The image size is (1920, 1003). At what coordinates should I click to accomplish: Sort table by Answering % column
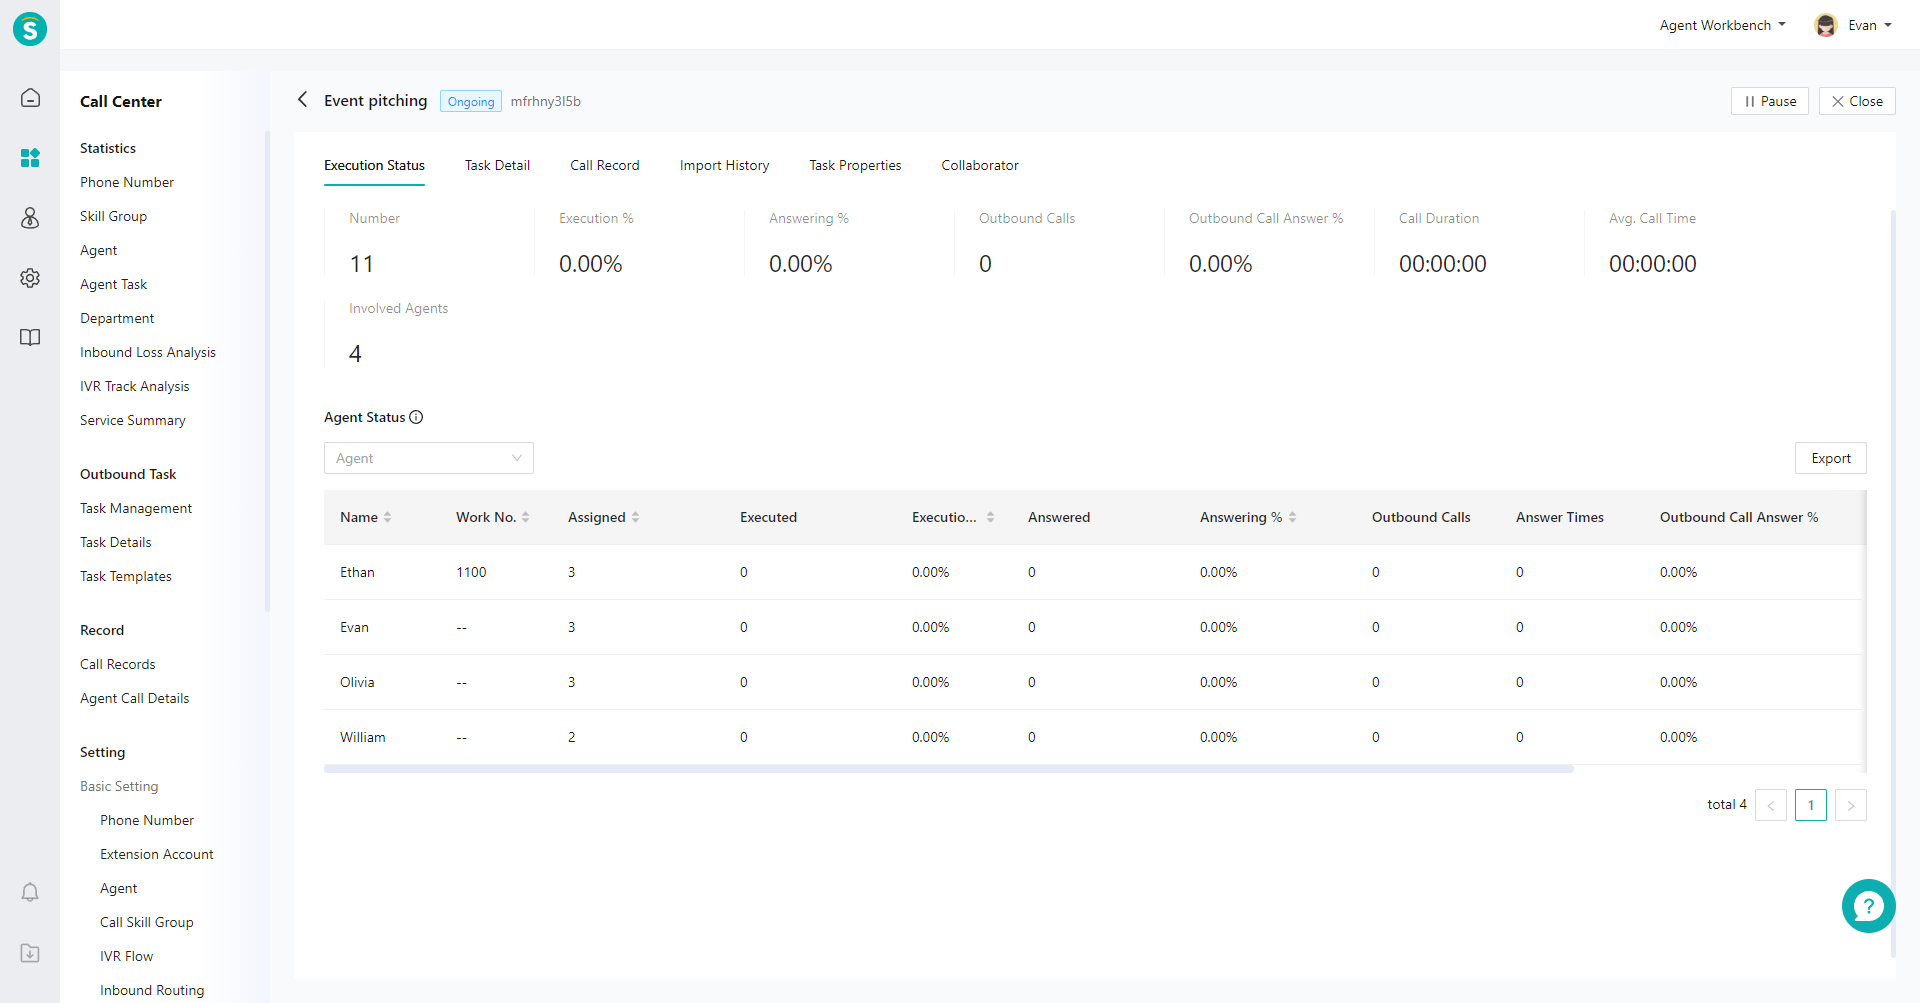(1292, 517)
